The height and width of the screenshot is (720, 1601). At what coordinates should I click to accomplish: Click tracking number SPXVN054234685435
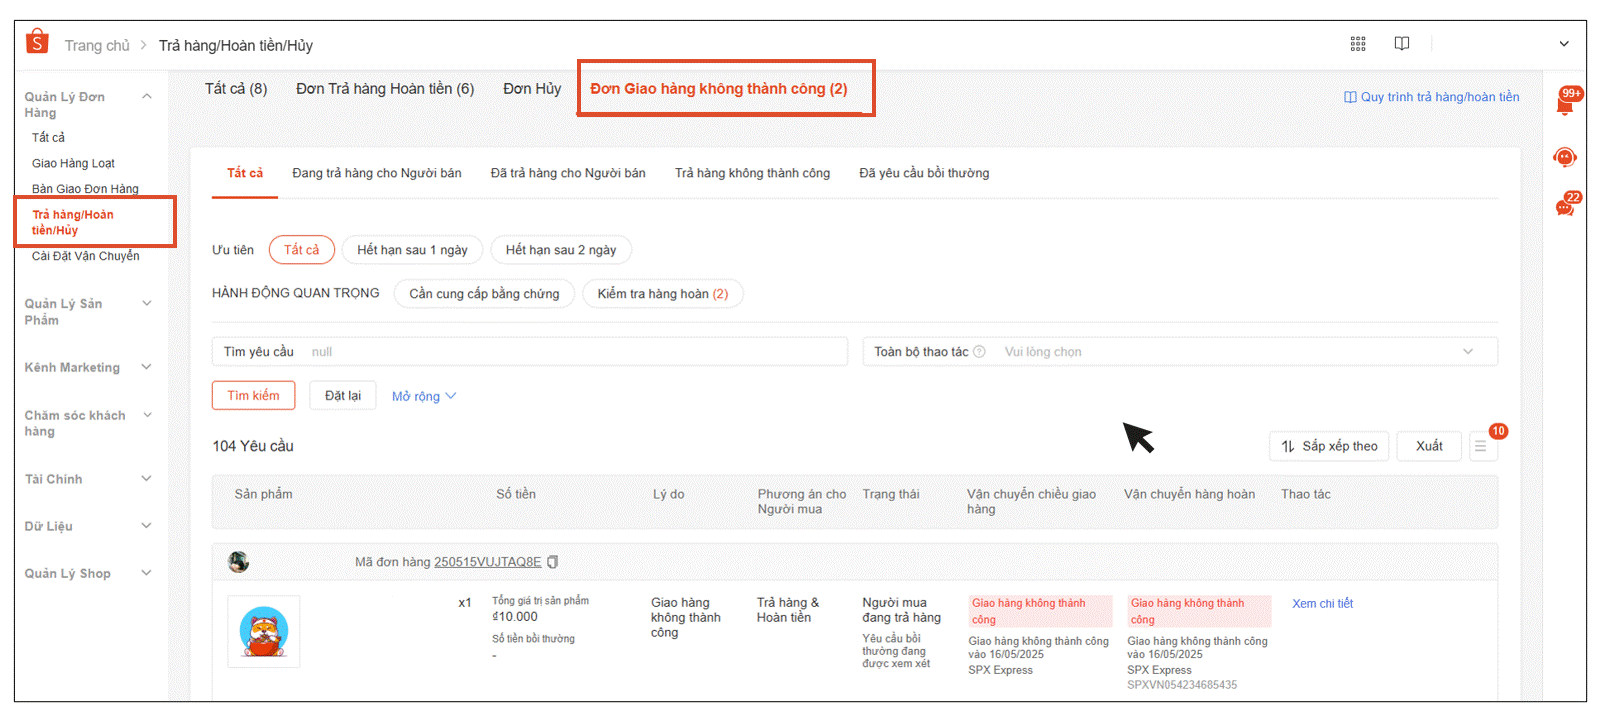(1182, 685)
